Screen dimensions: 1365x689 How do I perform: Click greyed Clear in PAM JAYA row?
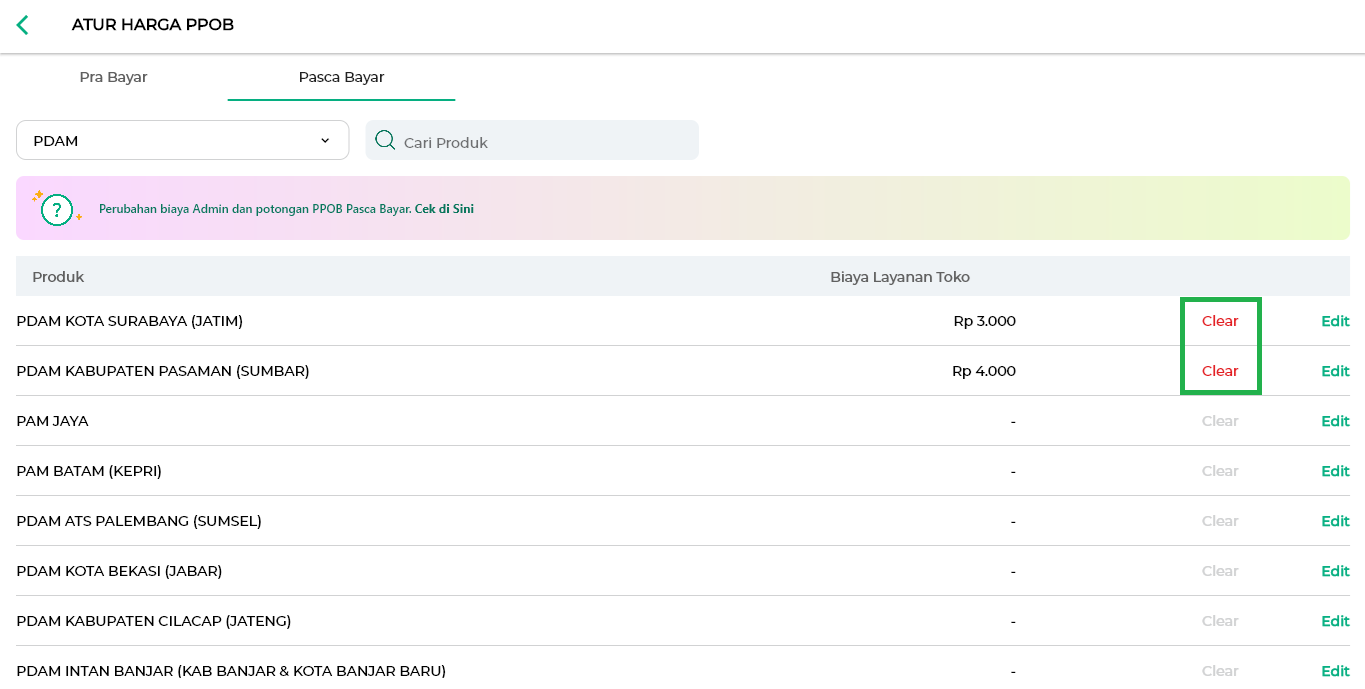coord(1220,421)
